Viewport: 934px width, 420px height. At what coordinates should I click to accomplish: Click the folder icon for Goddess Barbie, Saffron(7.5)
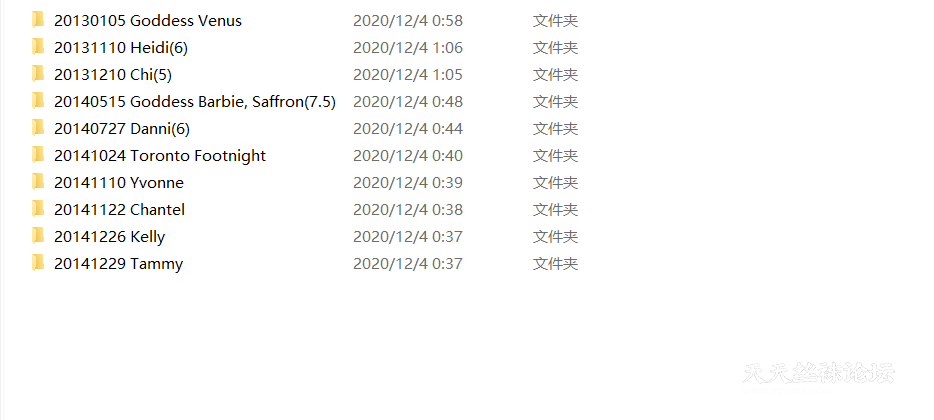coord(38,101)
